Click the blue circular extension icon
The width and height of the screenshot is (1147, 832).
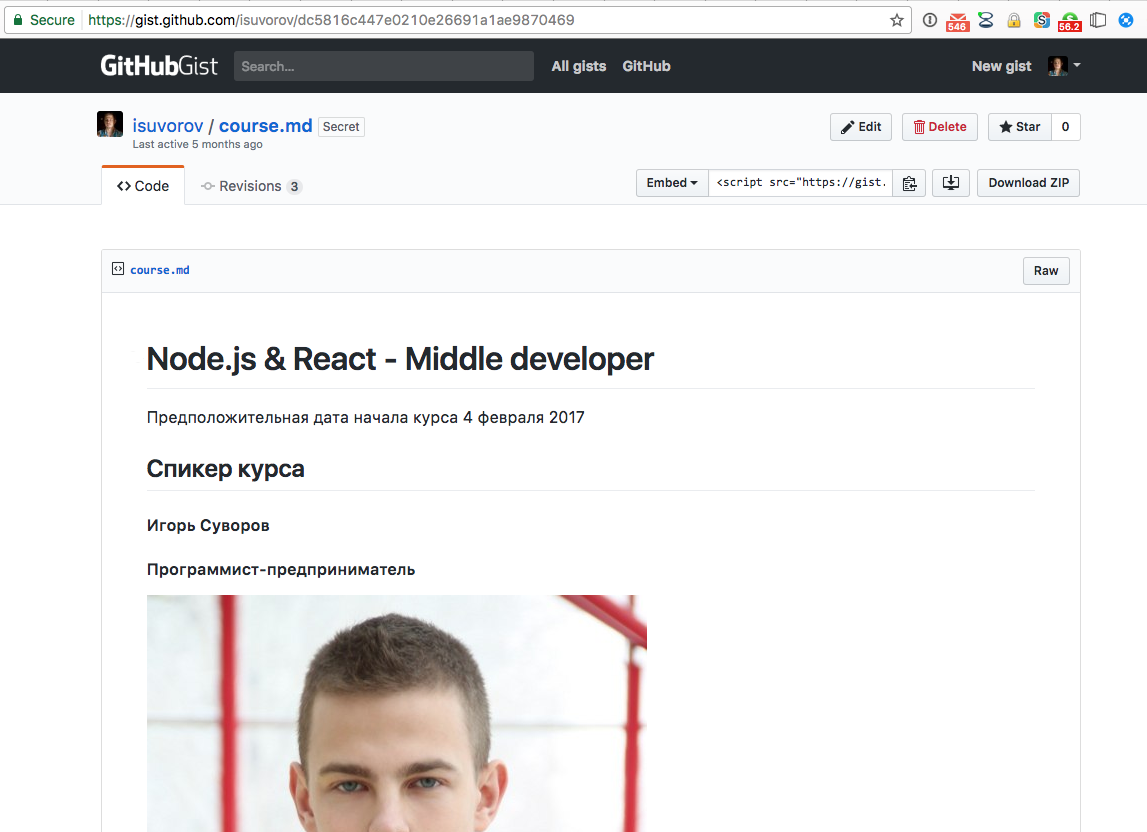click(1127, 20)
